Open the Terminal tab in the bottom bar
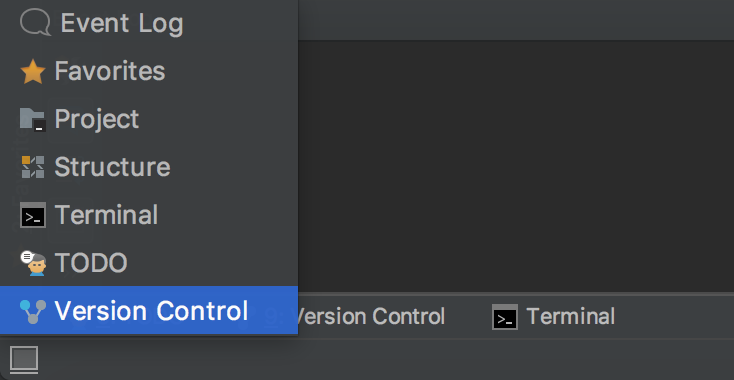Screen dimensions: 734x380 pyautogui.click(x=553, y=317)
